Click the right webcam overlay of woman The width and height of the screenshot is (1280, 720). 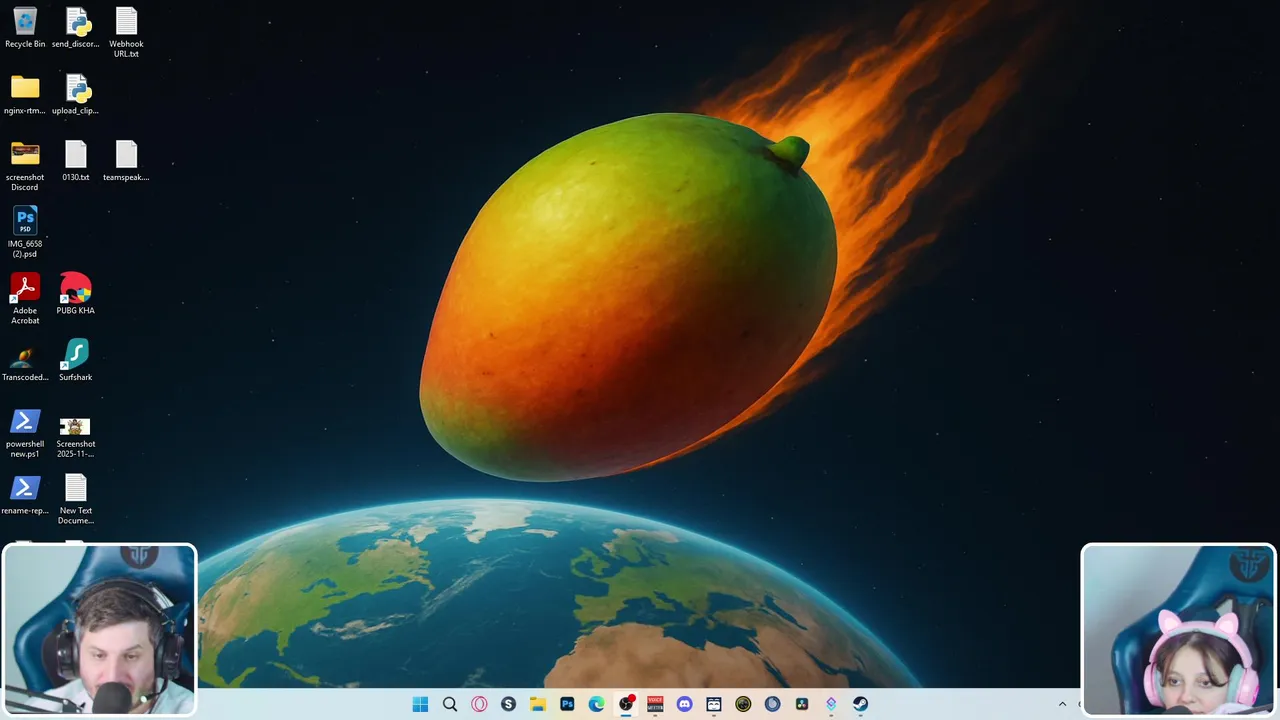coord(1179,630)
